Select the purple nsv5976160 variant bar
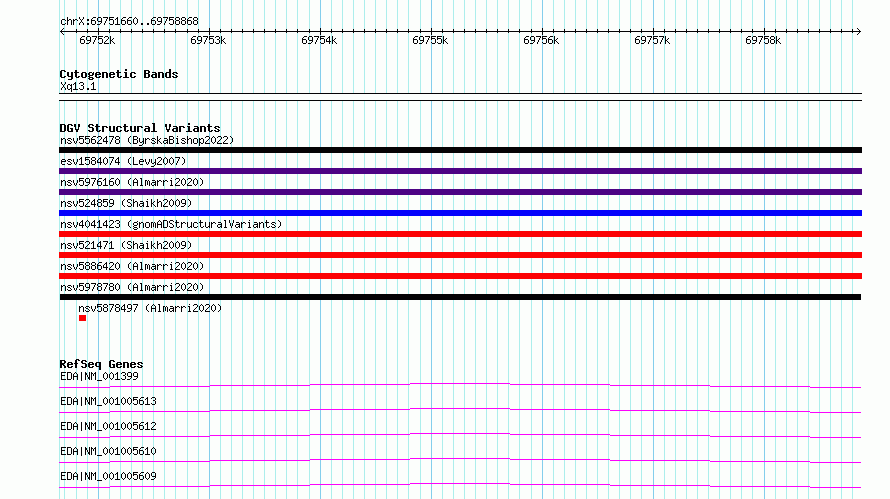The height and width of the screenshot is (499, 890). pyautogui.click(x=460, y=192)
